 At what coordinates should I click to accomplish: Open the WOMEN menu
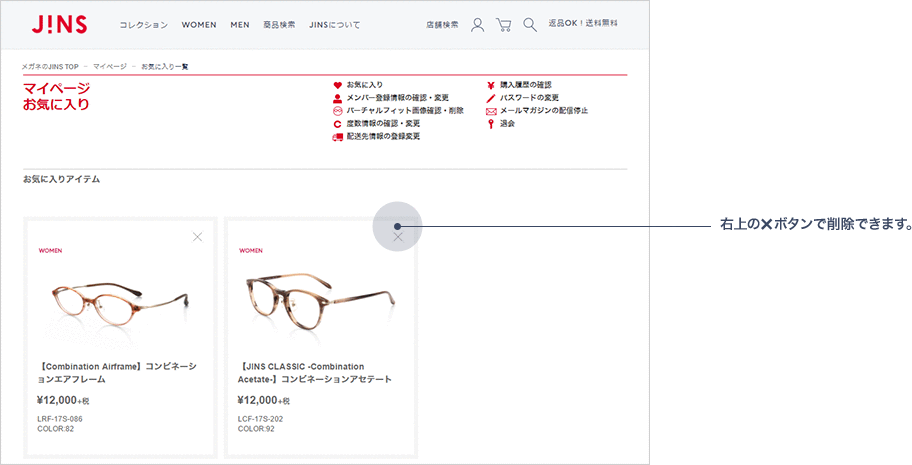(x=199, y=25)
